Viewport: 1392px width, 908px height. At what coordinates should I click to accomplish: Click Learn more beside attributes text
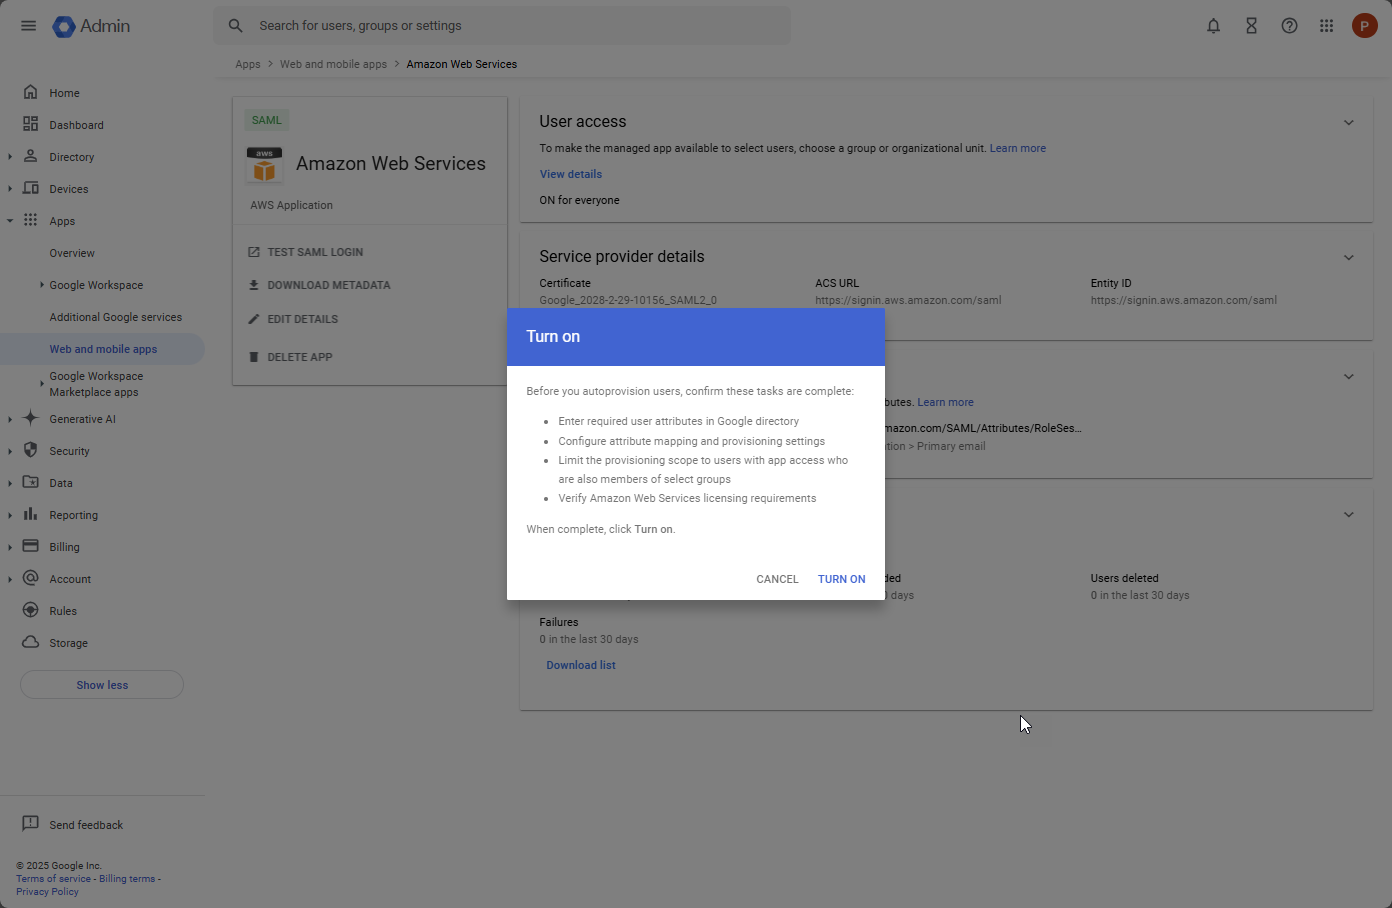[946, 402]
